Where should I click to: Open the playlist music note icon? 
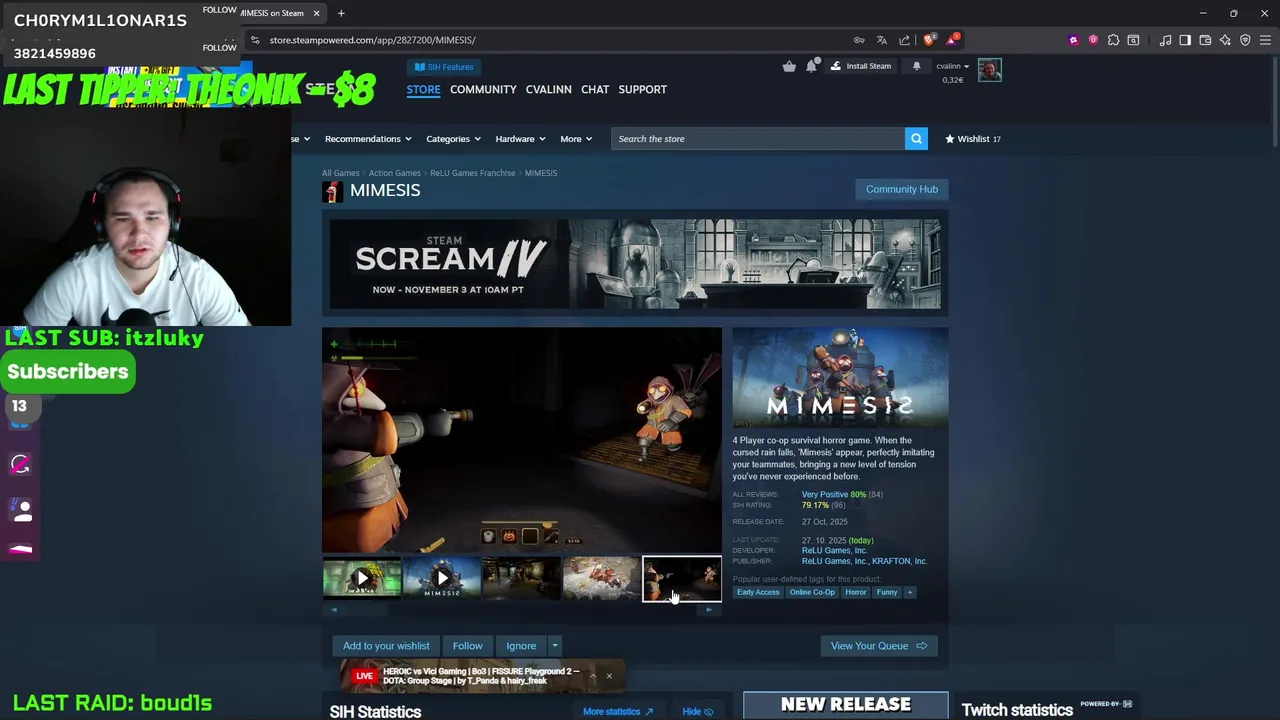pos(1165,40)
